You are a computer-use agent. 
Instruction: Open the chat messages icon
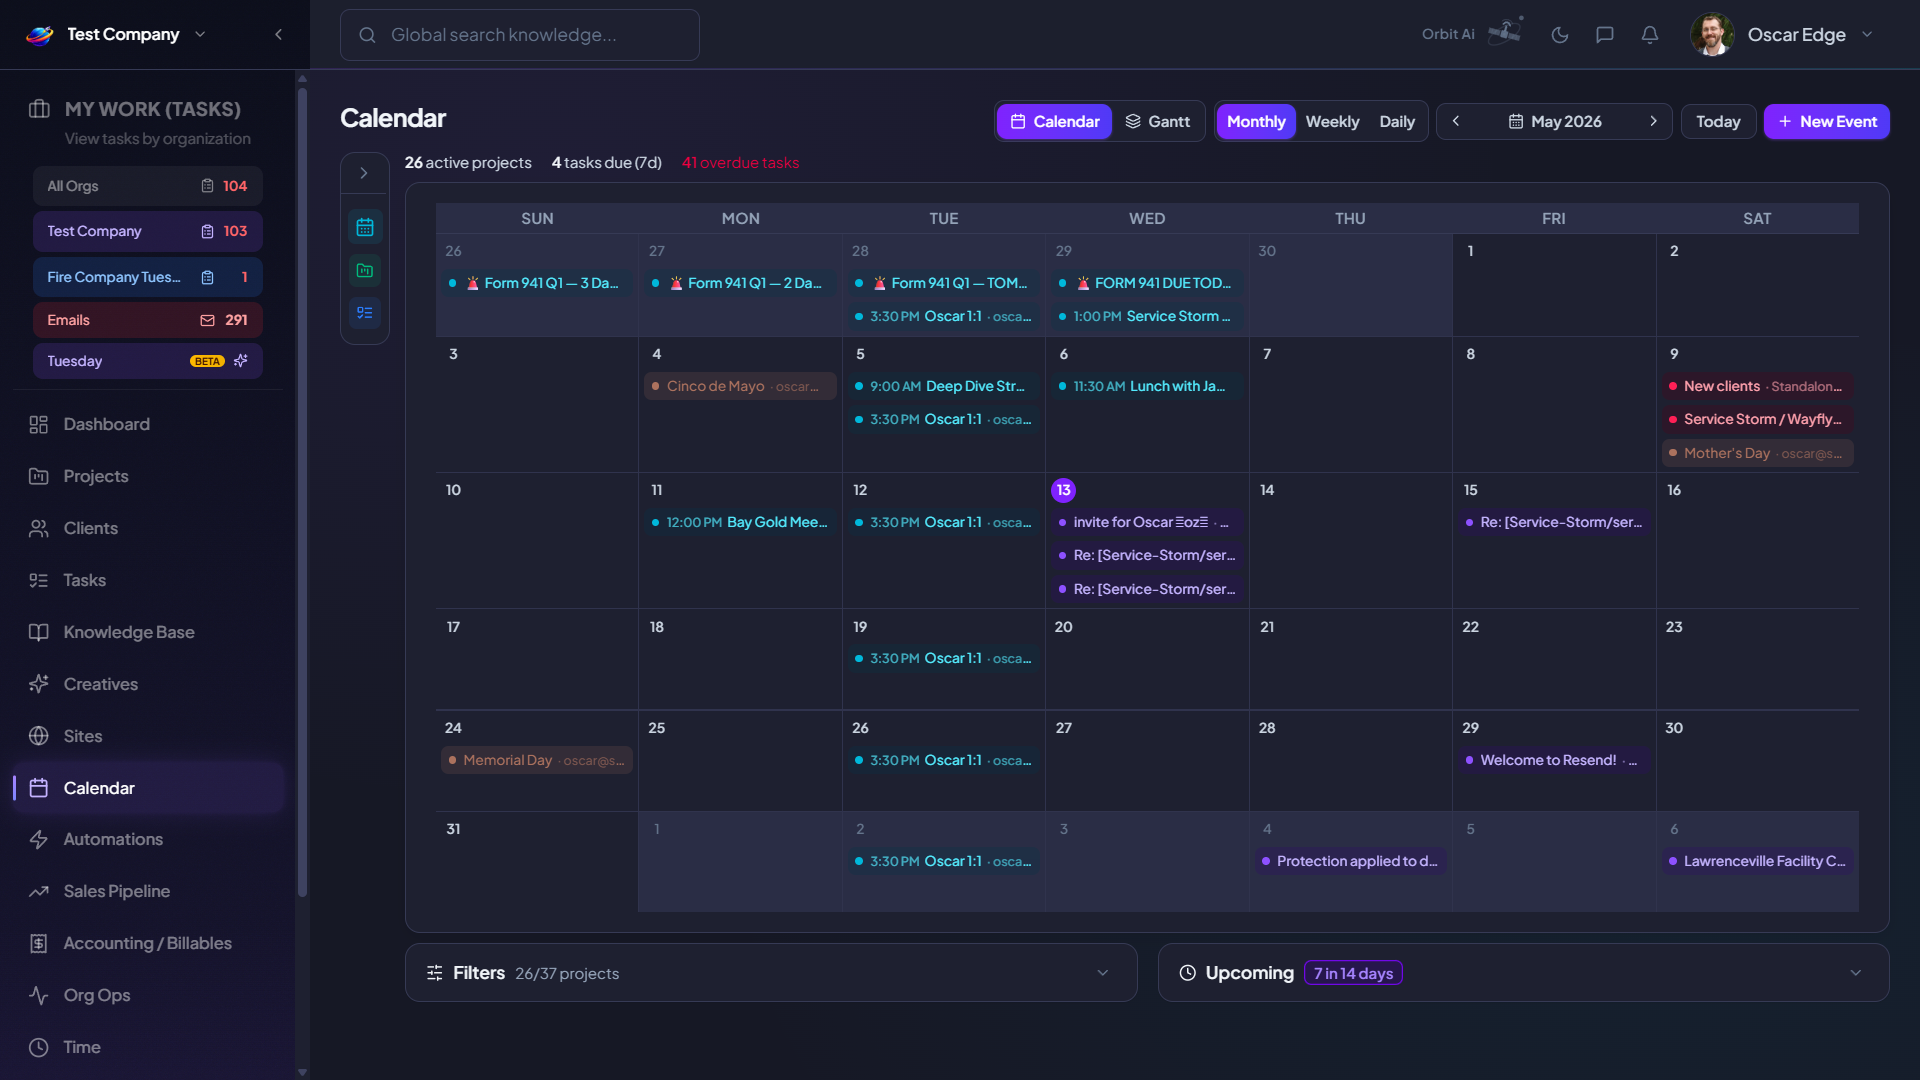[1605, 35]
